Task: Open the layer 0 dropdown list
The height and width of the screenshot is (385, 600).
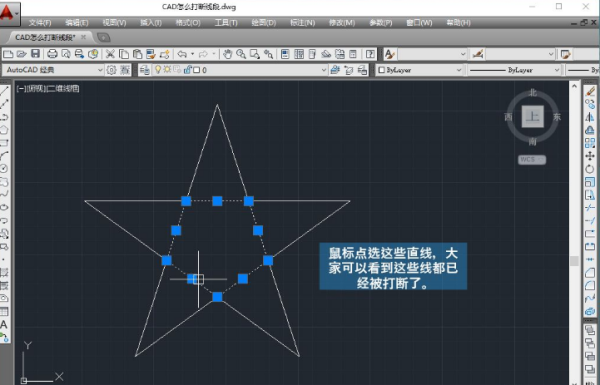Action: click(x=324, y=70)
